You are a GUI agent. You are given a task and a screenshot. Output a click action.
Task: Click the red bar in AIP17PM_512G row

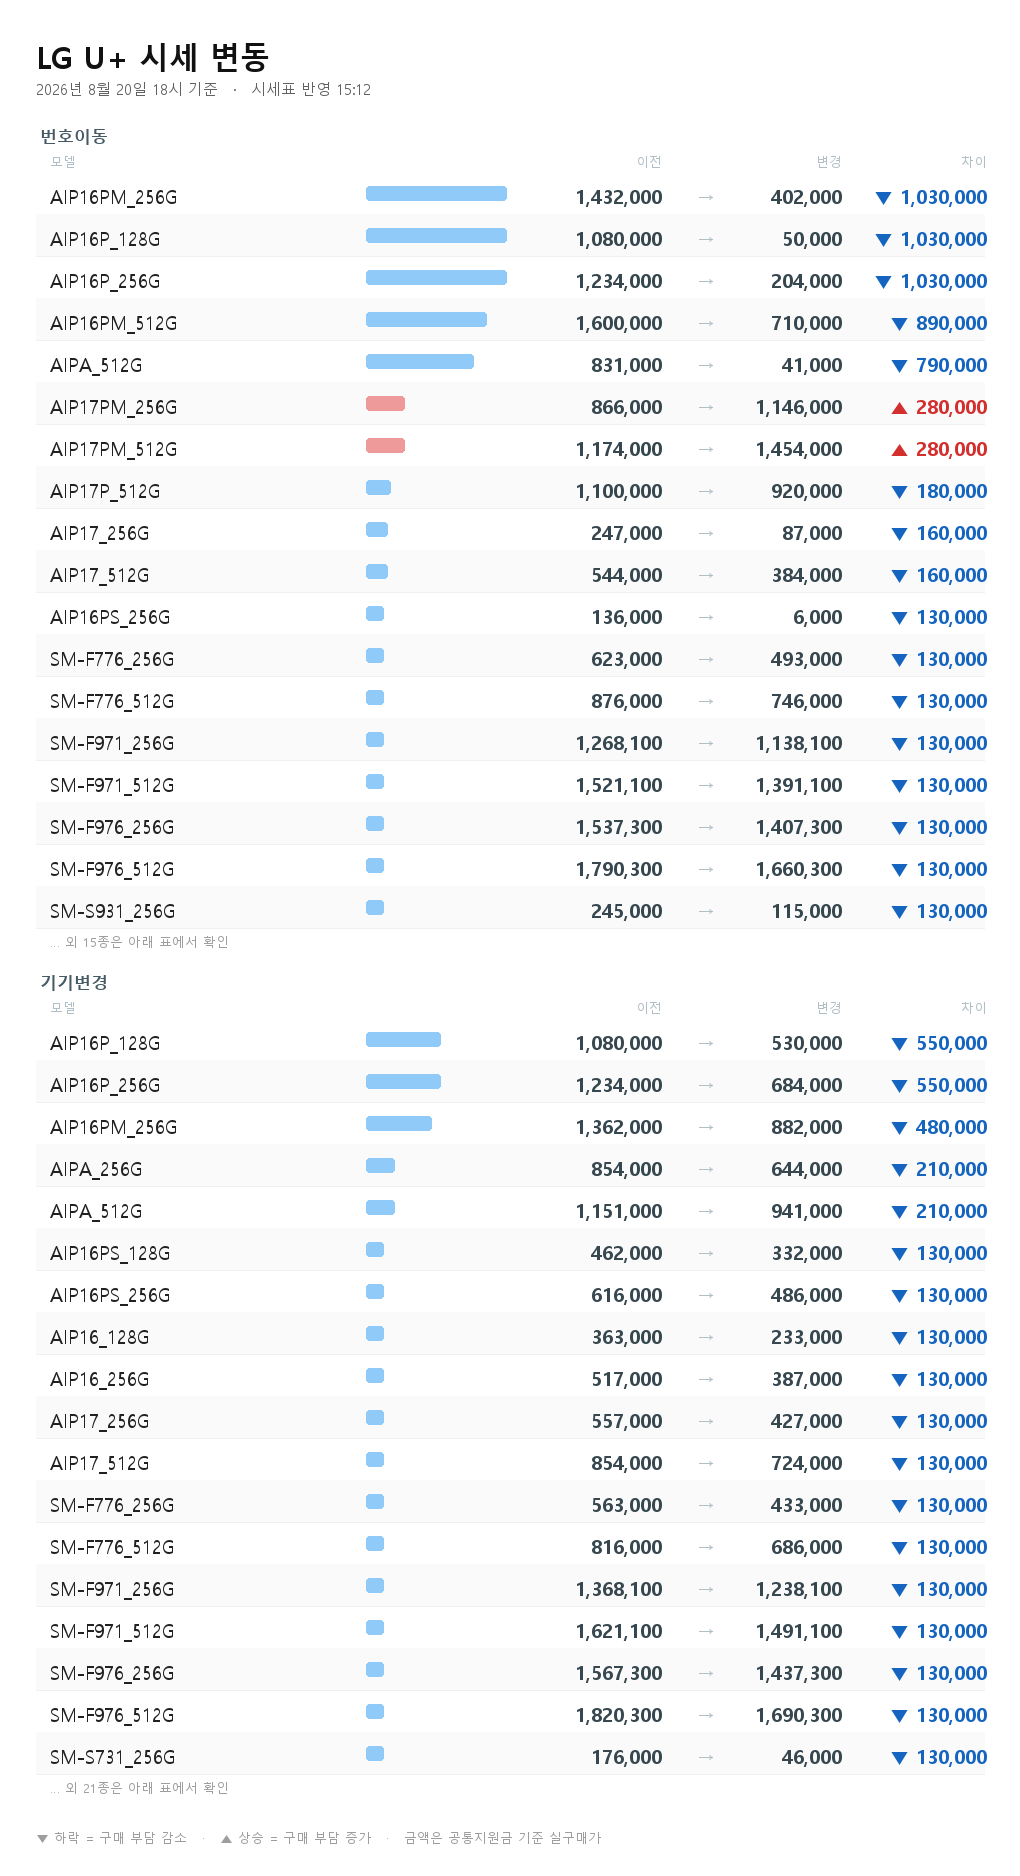click(385, 446)
